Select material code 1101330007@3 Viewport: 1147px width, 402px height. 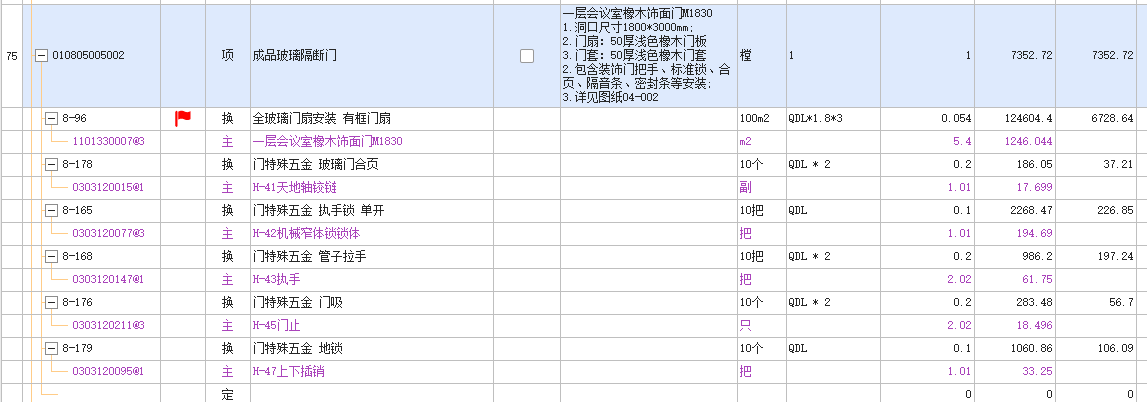click(108, 142)
